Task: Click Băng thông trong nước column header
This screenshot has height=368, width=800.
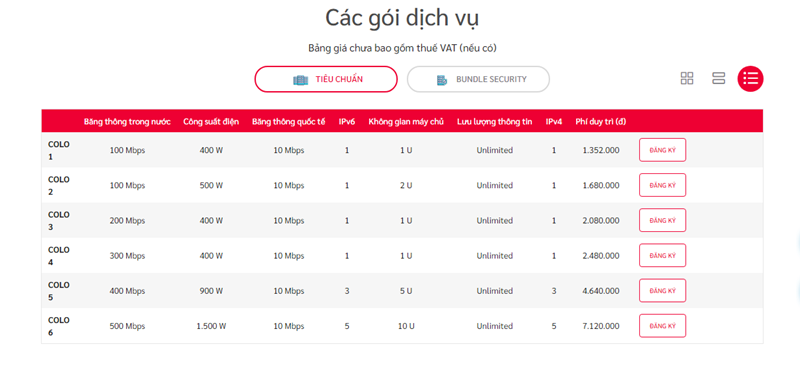Action: coord(127,121)
